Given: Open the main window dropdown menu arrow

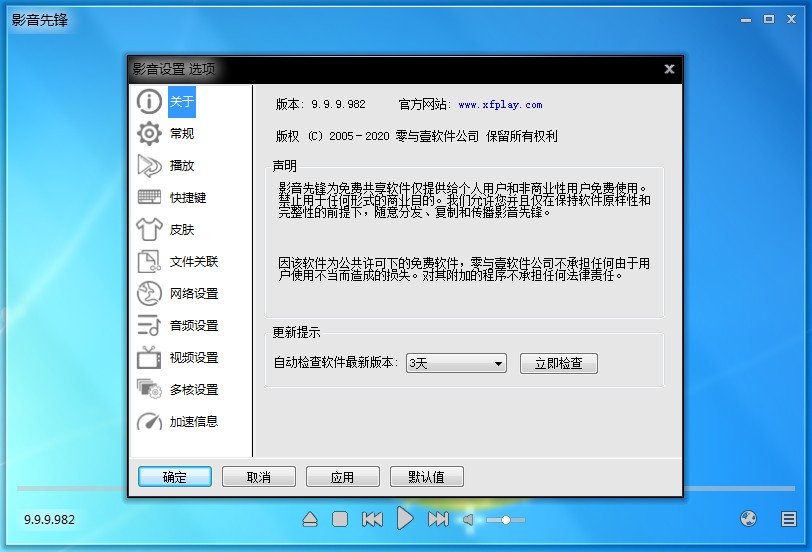Looking at the screenshot, I should coord(745,19).
